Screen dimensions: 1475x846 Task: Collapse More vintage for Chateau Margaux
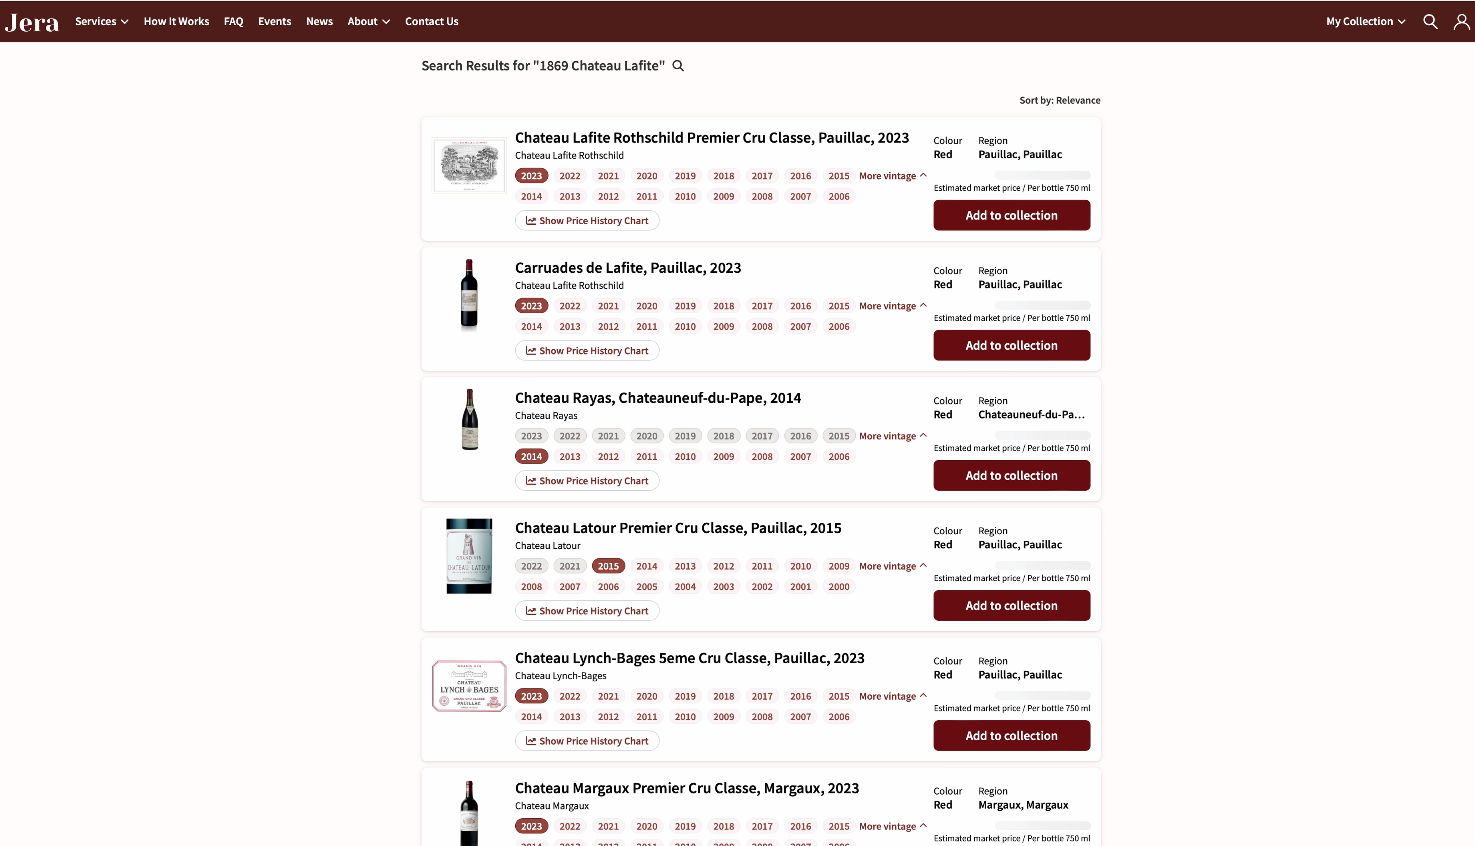pyautogui.click(x=893, y=826)
